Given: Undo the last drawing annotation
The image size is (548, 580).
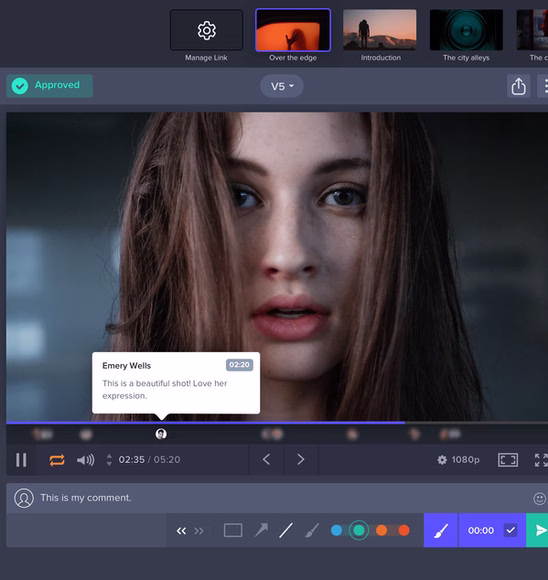Looking at the screenshot, I should click(181, 531).
